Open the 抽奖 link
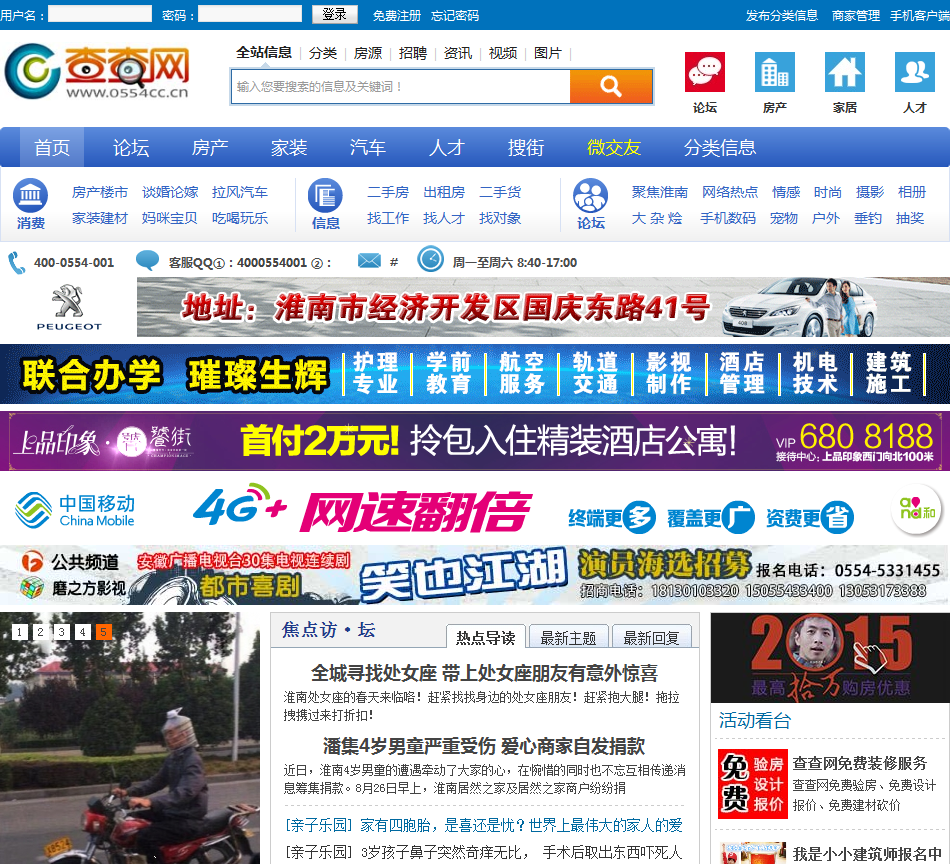The image size is (950, 864). pos(910,218)
